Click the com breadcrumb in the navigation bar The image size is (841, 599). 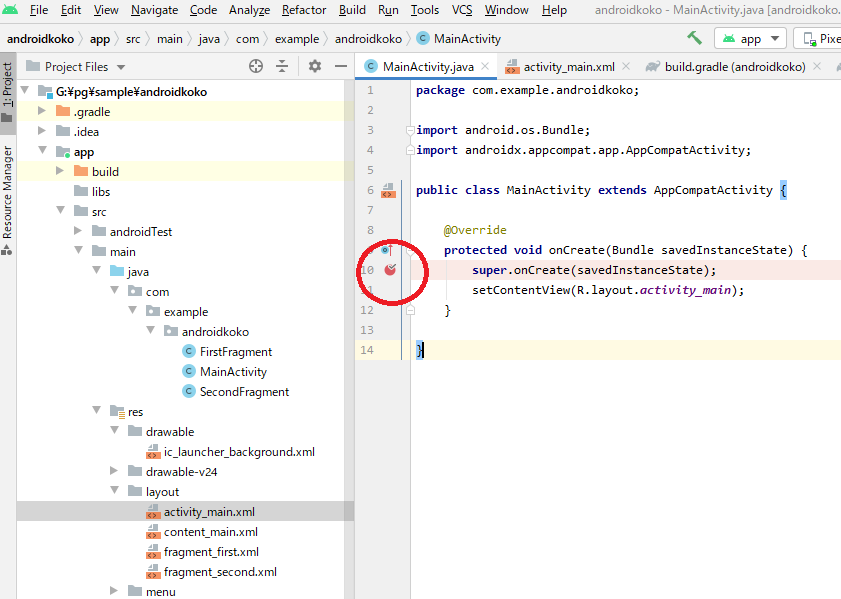[x=247, y=39]
